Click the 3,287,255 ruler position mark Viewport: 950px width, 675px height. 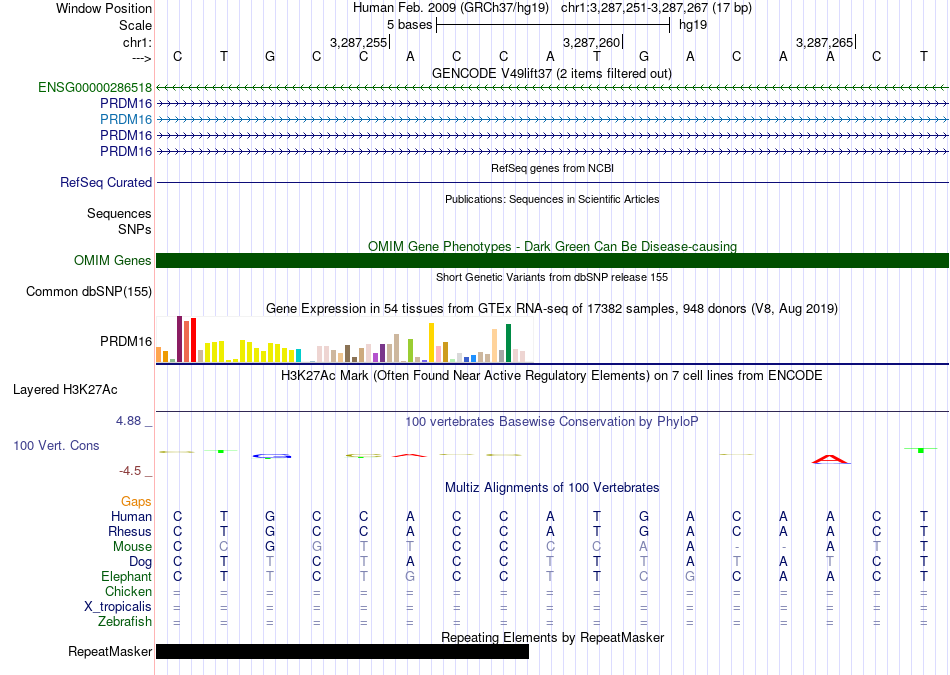(x=358, y=42)
